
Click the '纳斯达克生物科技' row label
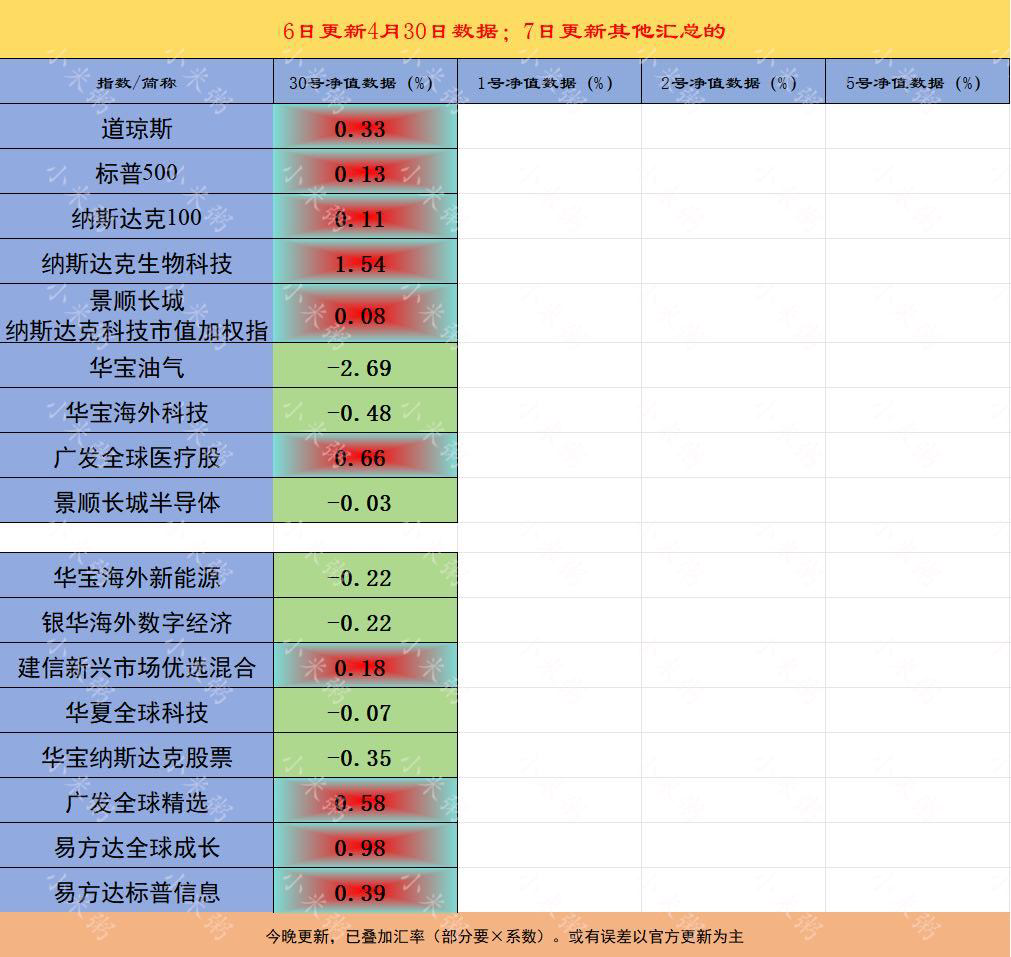tap(137, 262)
